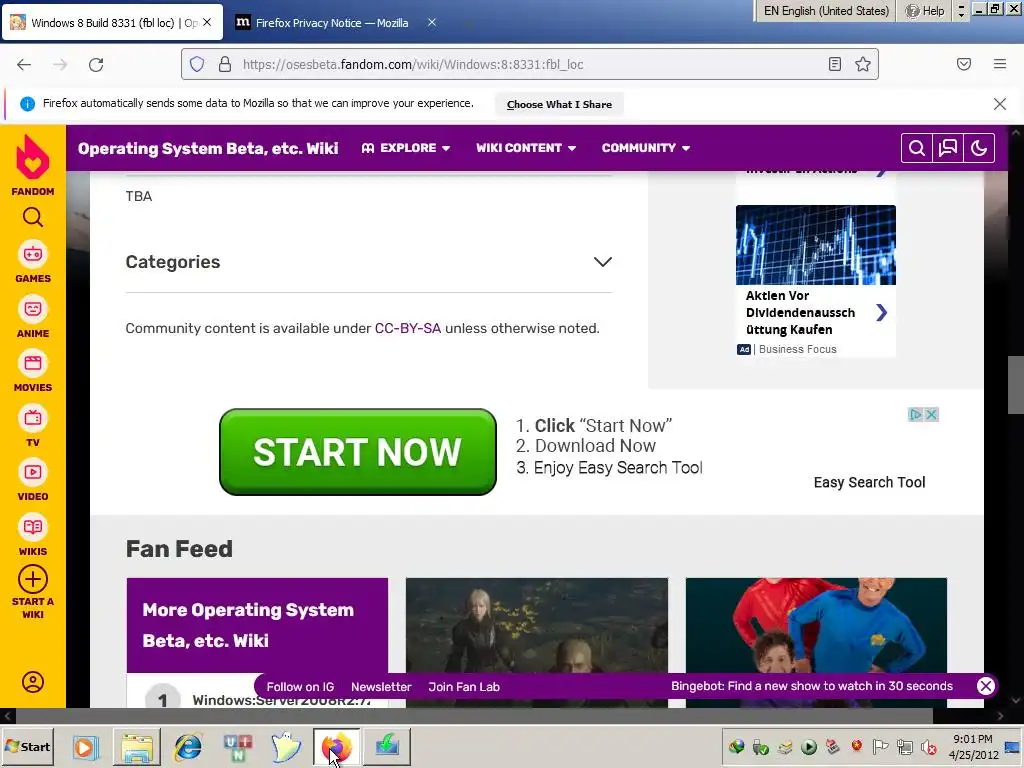Click Choose What I Share button

(x=559, y=104)
